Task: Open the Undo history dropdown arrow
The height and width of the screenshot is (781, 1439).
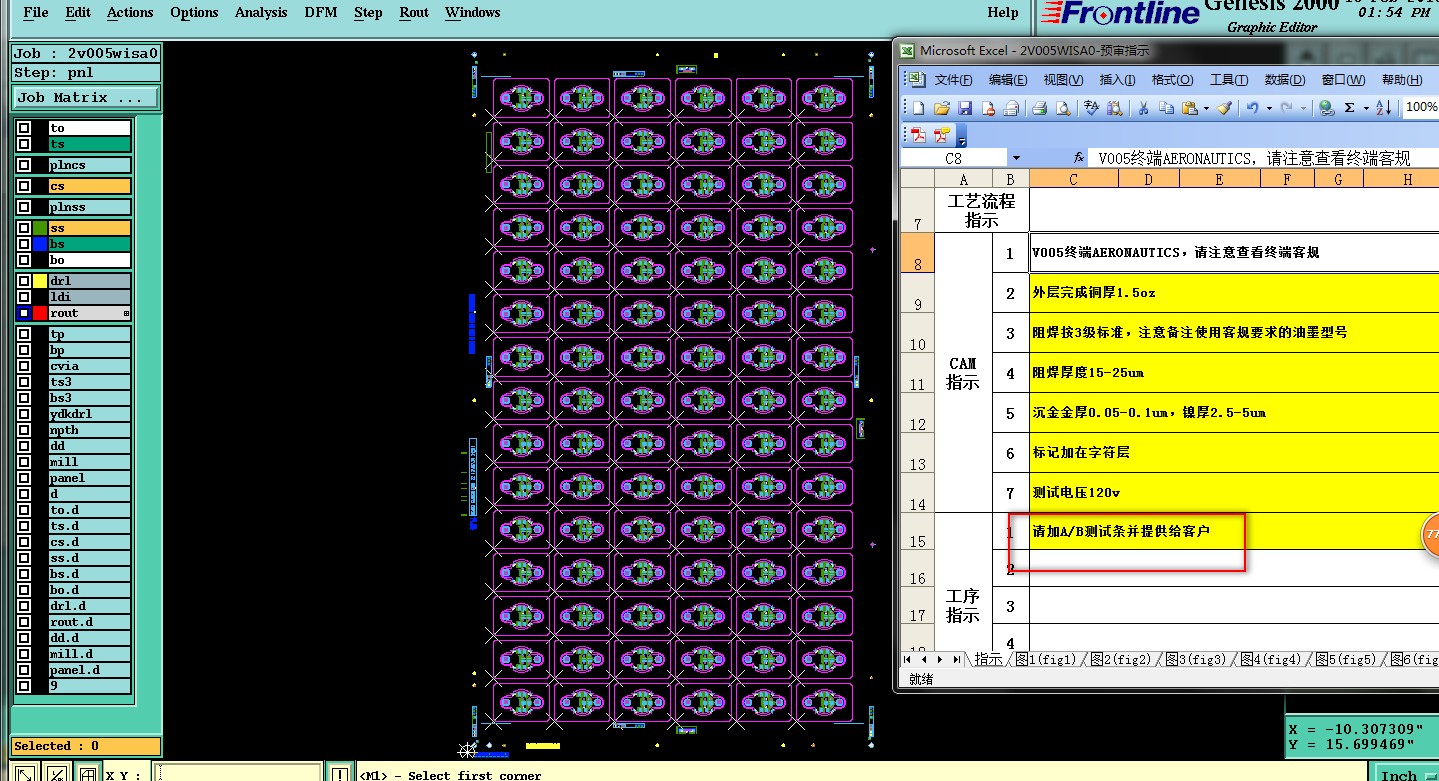Action: [x=1269, y=108]
